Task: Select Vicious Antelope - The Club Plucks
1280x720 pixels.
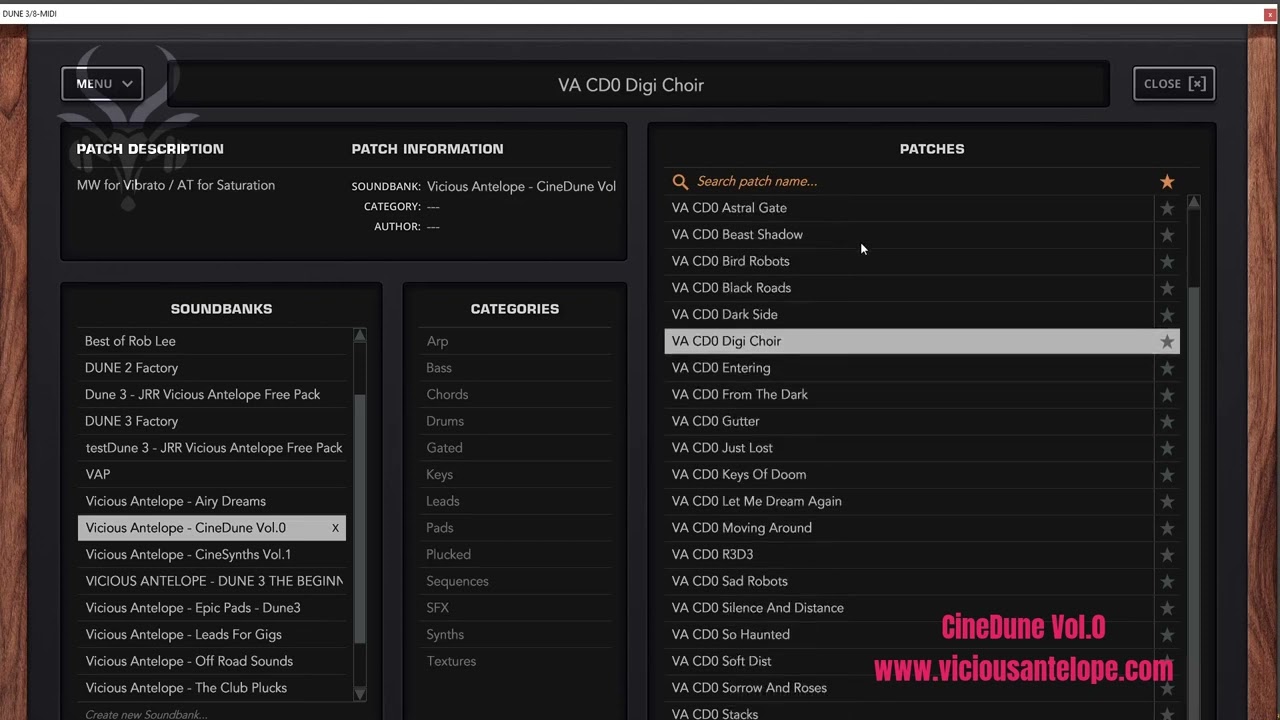Action: (x=212, y=688)
